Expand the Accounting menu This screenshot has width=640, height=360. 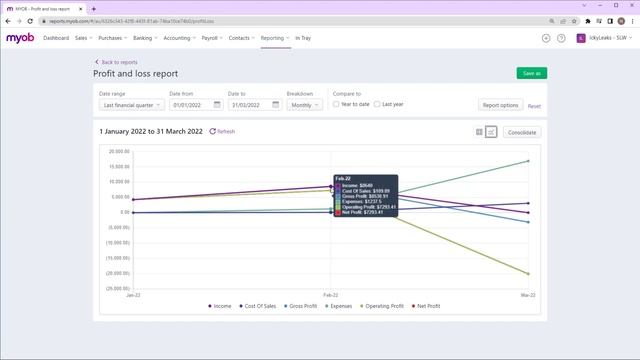[x=180, y=38]
